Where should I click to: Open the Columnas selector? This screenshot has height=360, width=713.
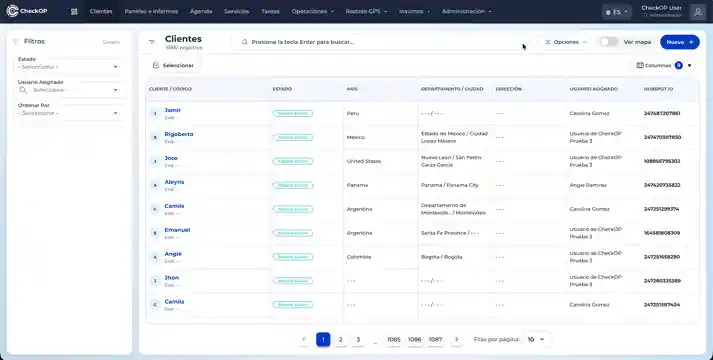[x=664, y=65]
